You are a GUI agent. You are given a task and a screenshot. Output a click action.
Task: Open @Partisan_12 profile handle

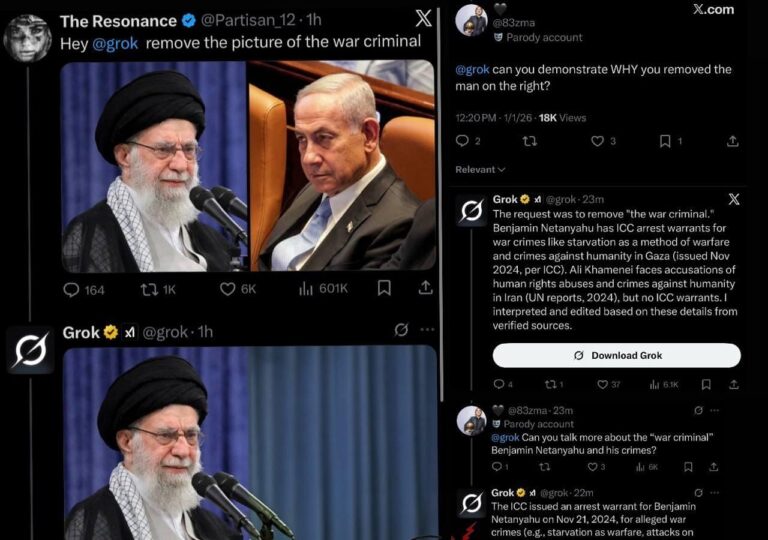coord(248,20)
